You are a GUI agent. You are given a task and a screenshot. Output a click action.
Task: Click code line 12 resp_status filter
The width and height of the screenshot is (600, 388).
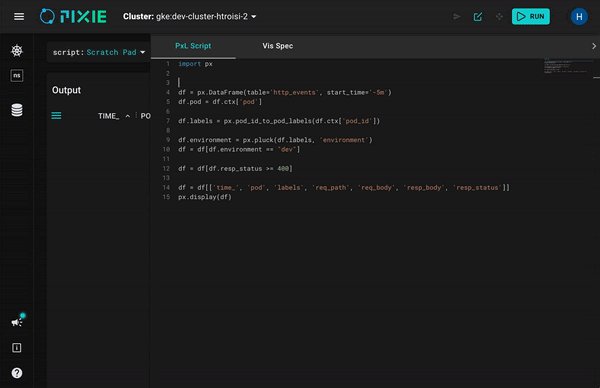point(235,169)
